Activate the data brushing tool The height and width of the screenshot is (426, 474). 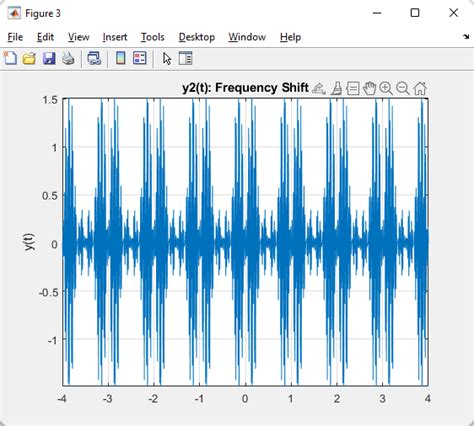336,88
